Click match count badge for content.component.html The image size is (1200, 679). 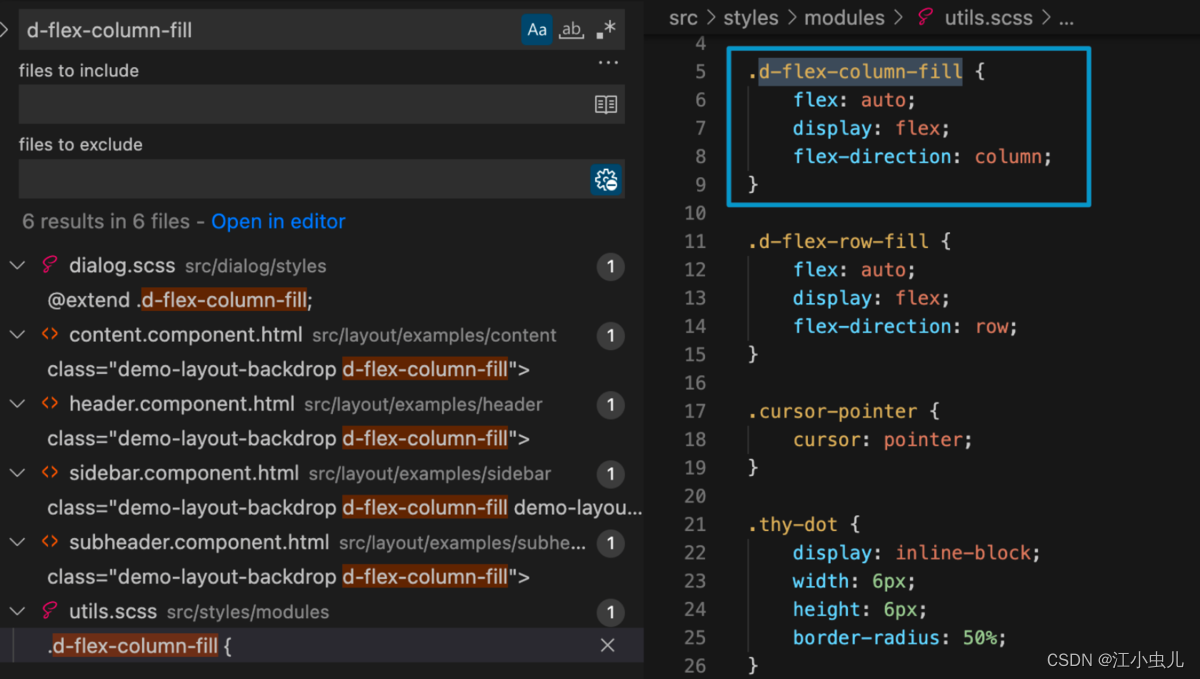point(610,336)
